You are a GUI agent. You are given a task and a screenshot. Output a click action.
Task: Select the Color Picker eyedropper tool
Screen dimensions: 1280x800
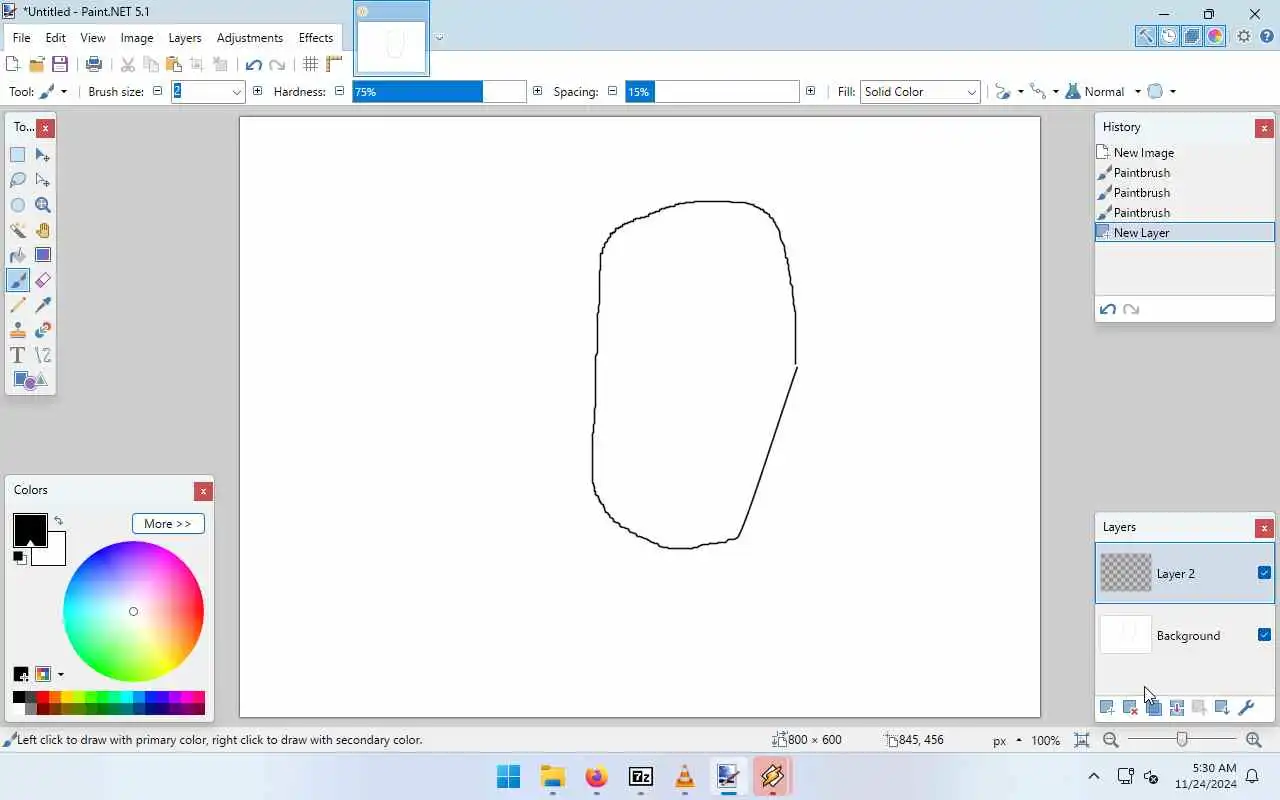pyautogui.click(x=43, y=305)
